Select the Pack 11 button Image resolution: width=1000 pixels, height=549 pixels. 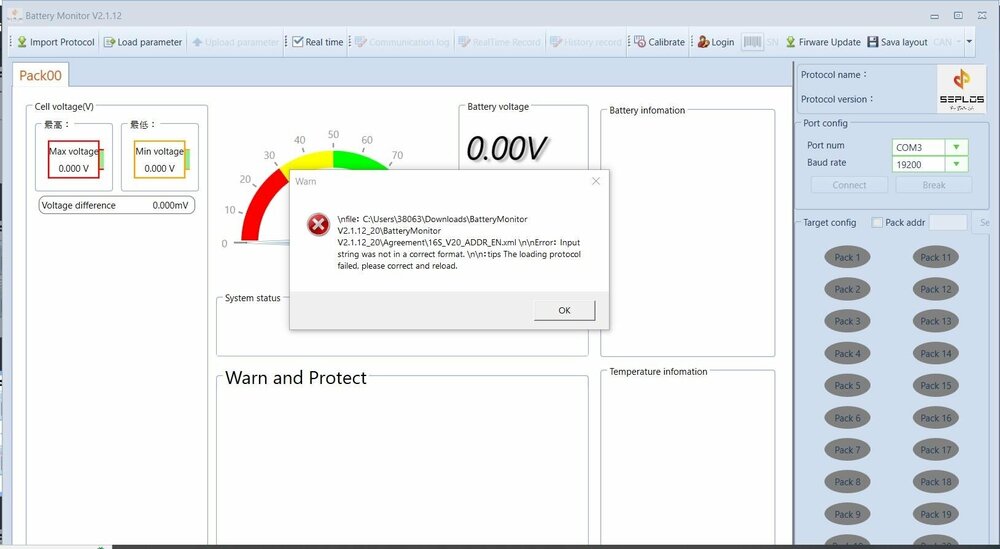pyautogui.click(x=936, y=258)
